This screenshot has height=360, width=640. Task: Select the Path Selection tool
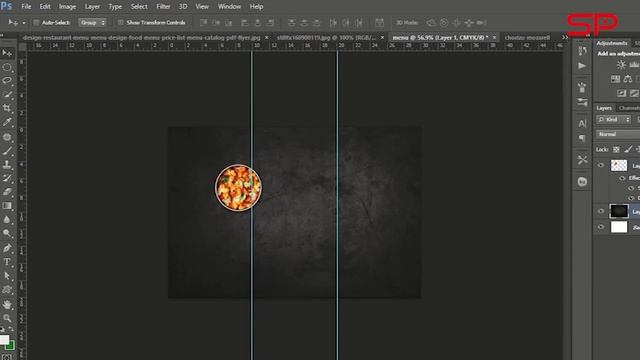[7, 276]
